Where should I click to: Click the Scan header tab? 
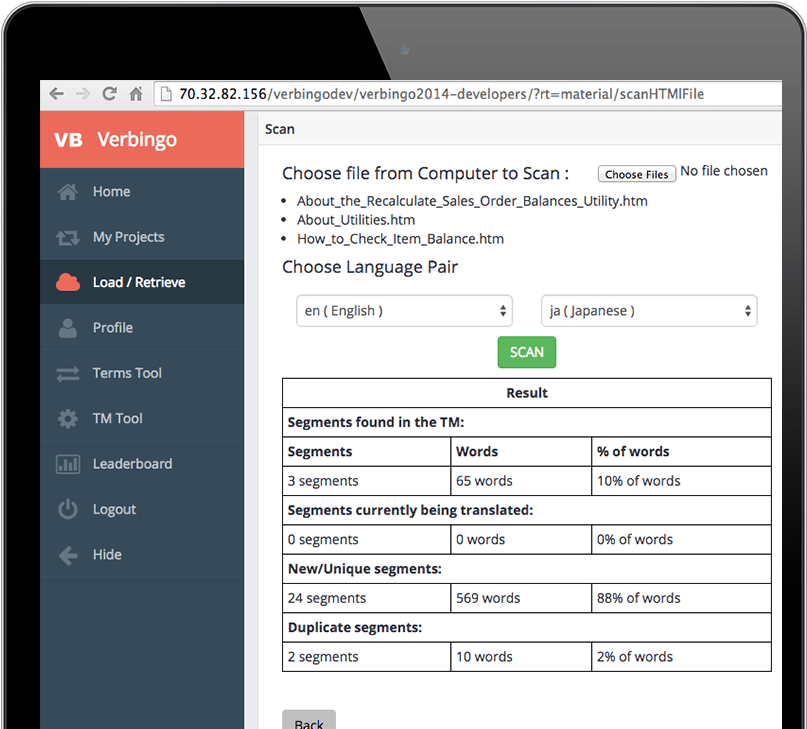pyautogui.click(x=279, y=129)
